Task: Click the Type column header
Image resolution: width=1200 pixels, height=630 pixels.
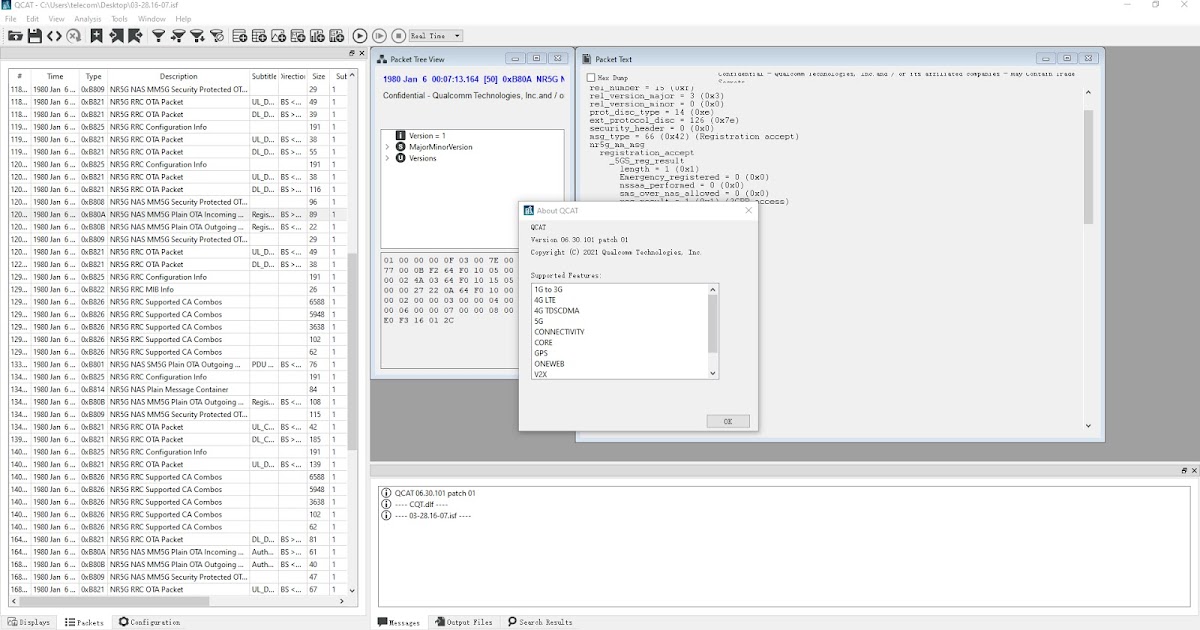Action: tap(93, 76)
